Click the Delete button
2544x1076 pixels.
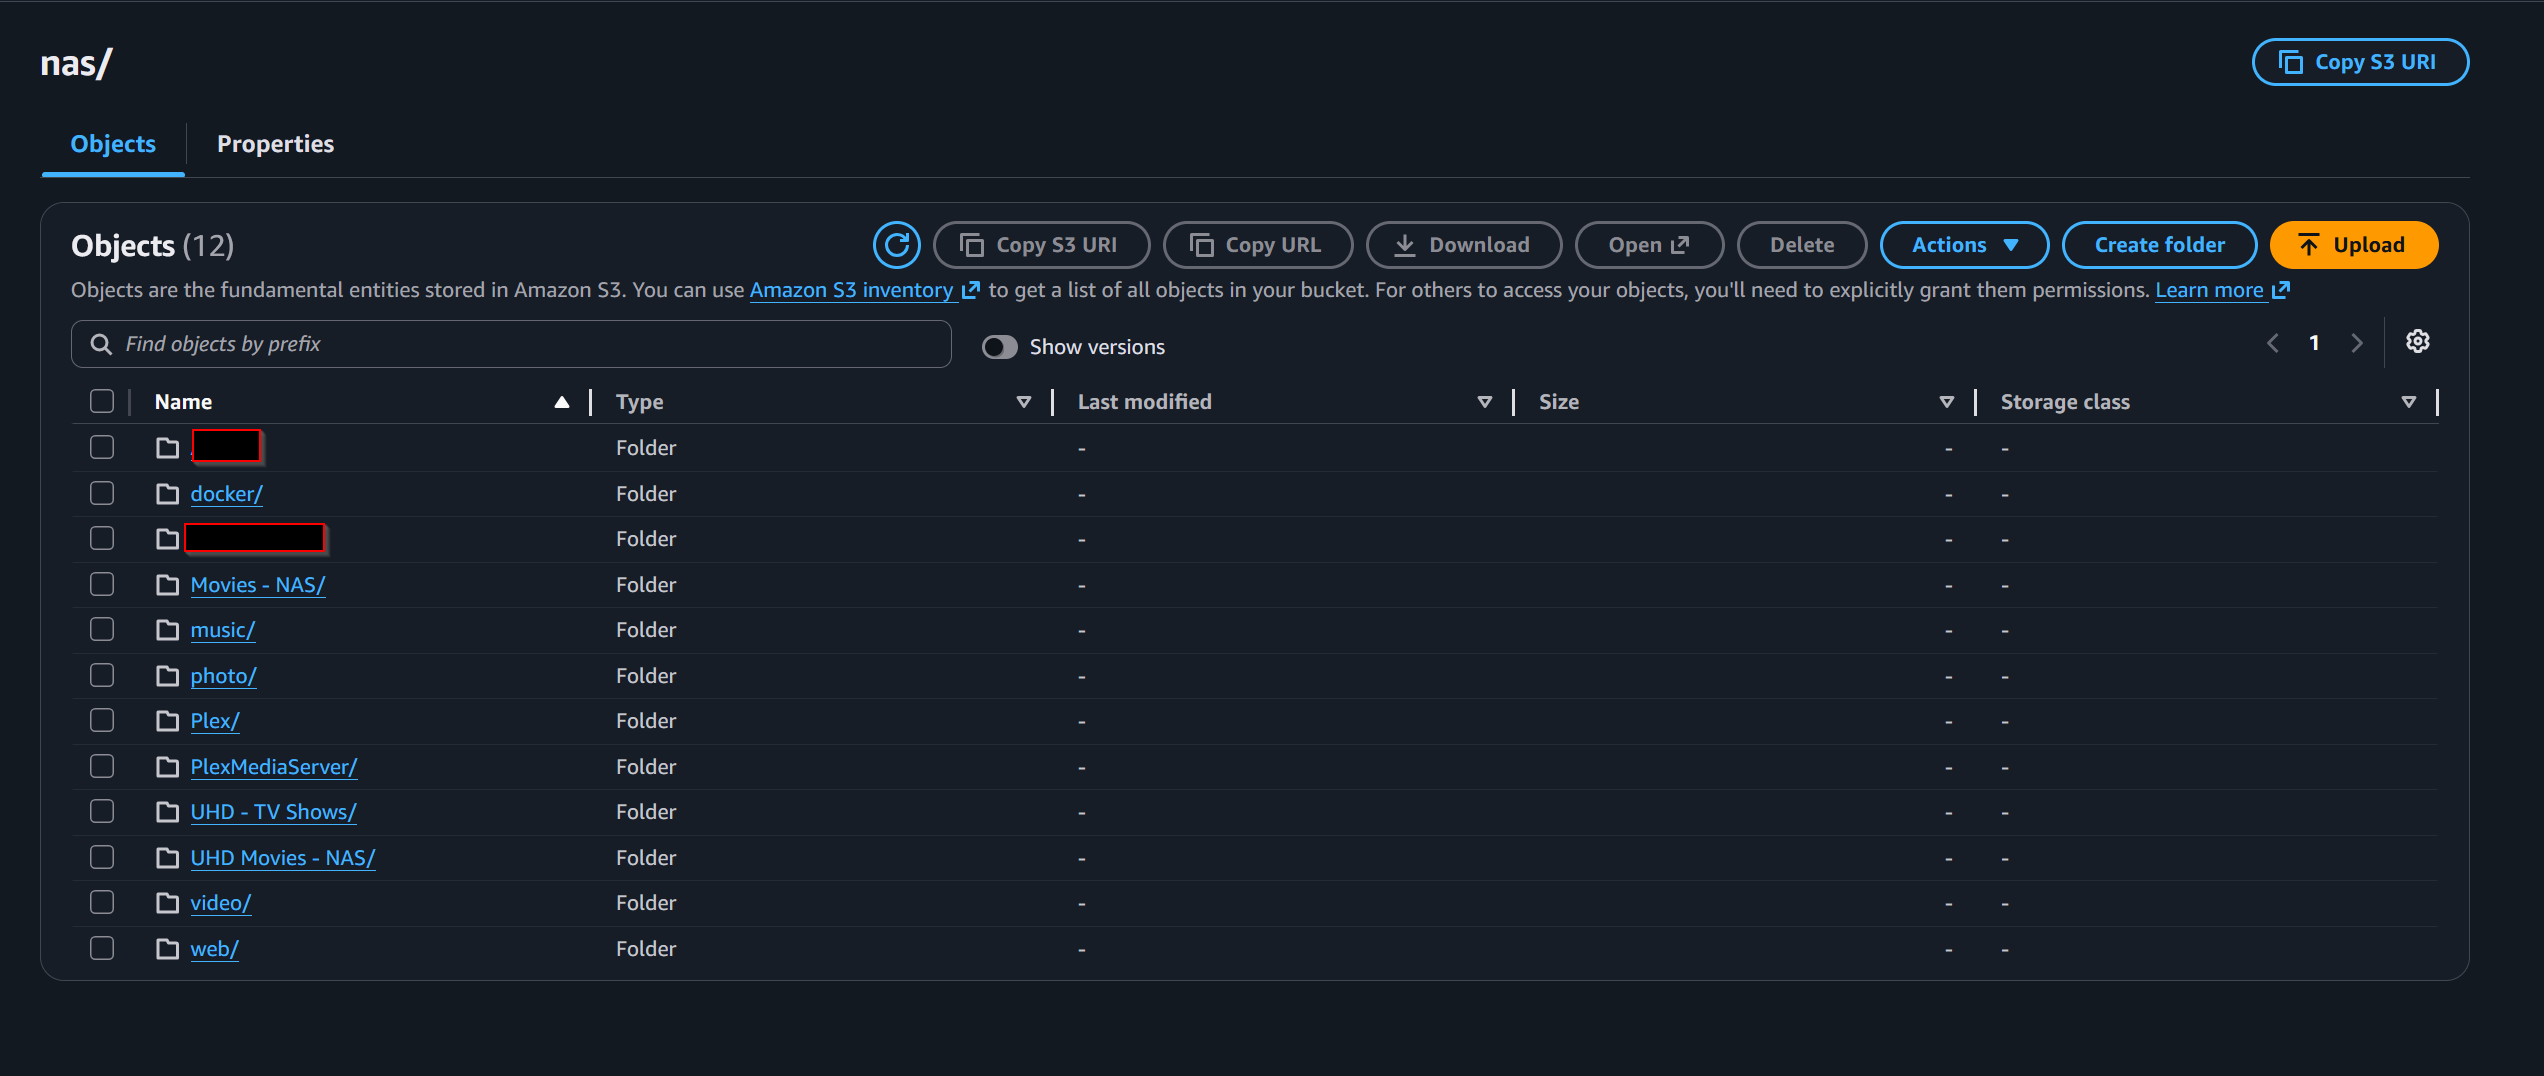click(x=1802, y=245)
